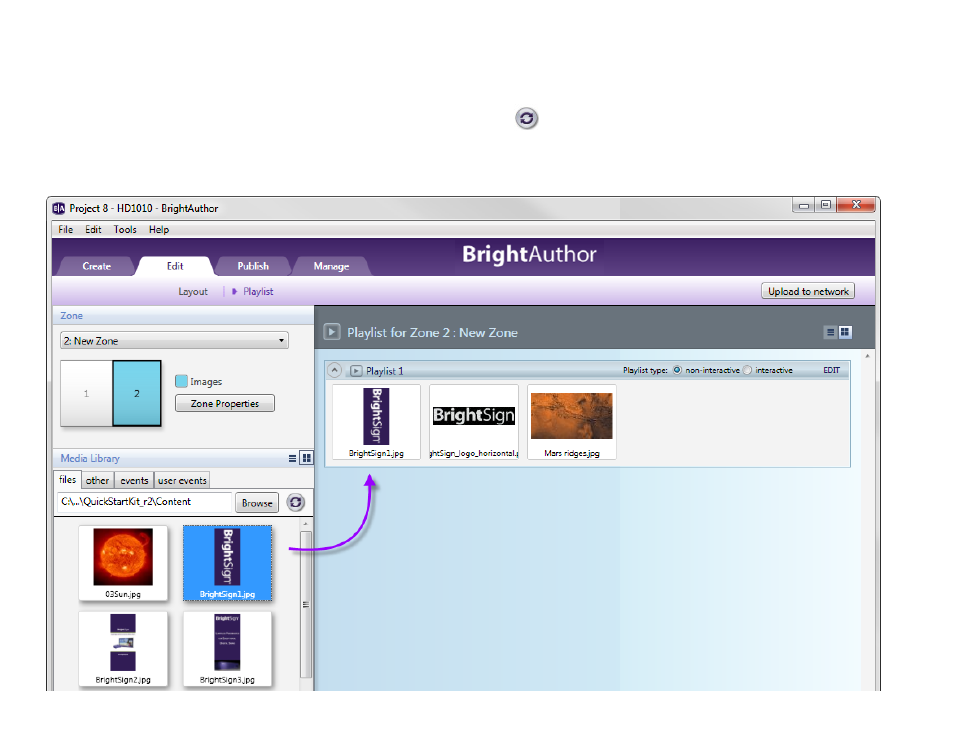The image size is (954, 737).
Task: Click Upload to network button
Action: click(808, 292)
